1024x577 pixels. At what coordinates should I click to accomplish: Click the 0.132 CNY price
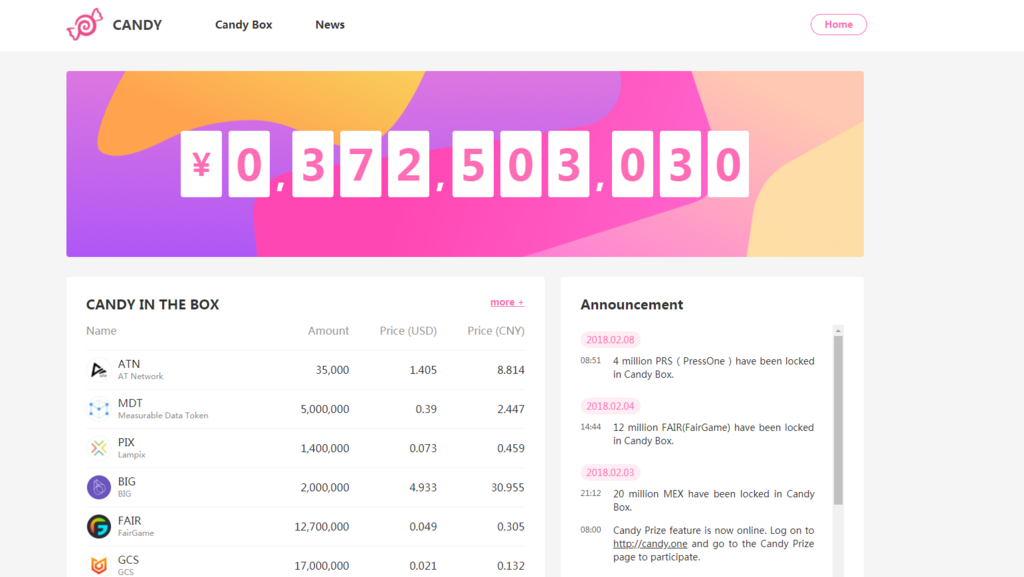click(511, 566)
